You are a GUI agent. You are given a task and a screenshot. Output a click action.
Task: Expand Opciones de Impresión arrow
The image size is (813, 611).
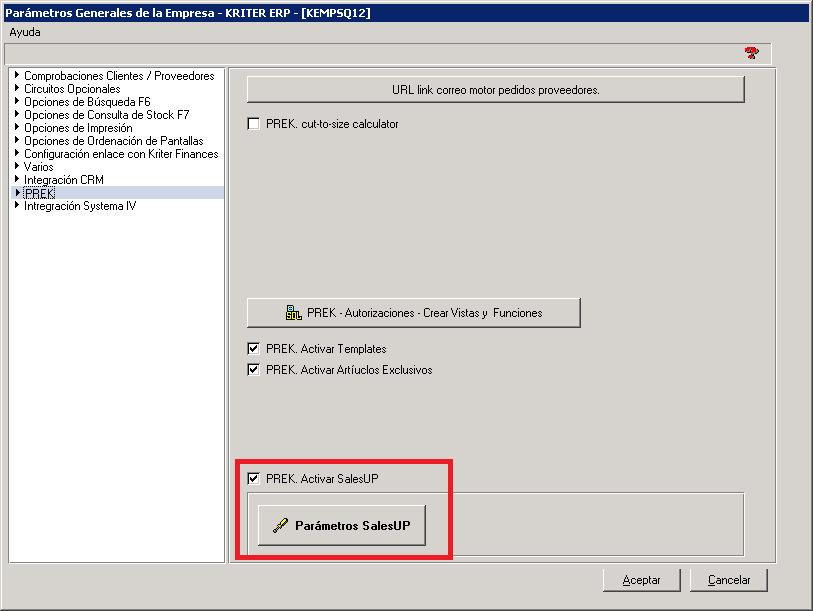[17, 127]
